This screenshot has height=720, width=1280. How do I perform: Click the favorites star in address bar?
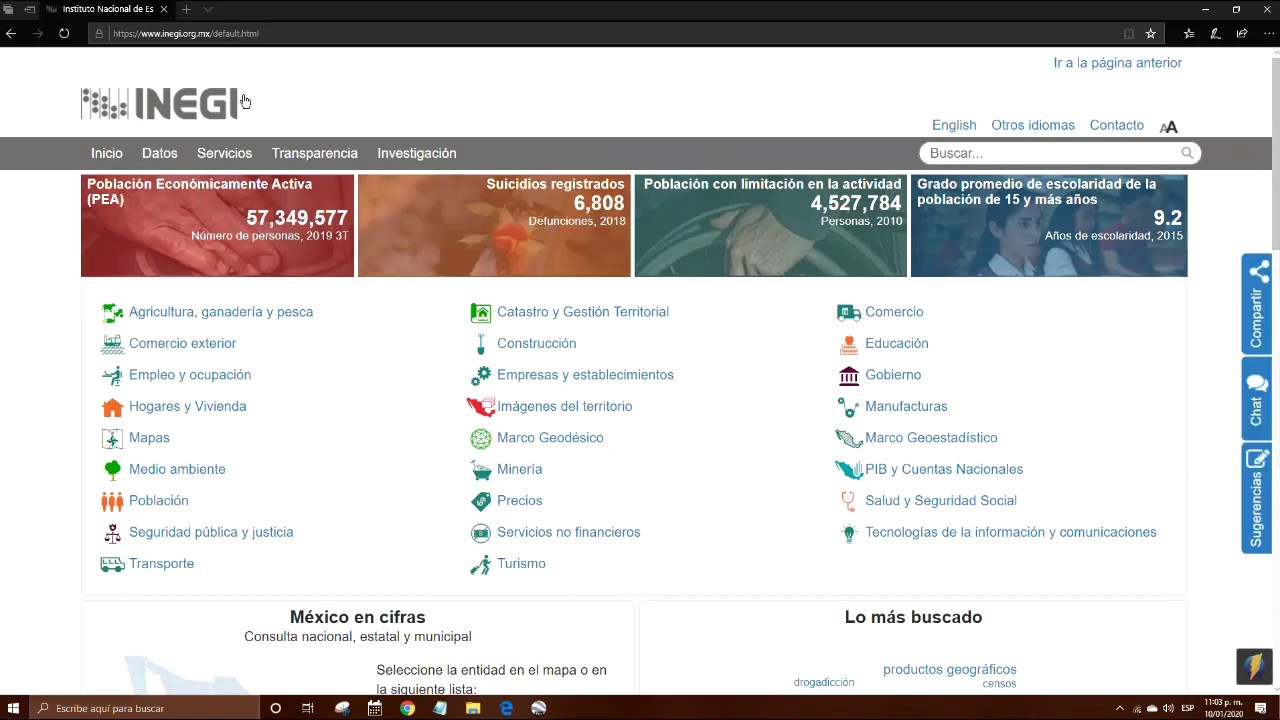pyautogui.click(x=1151, y=33)
